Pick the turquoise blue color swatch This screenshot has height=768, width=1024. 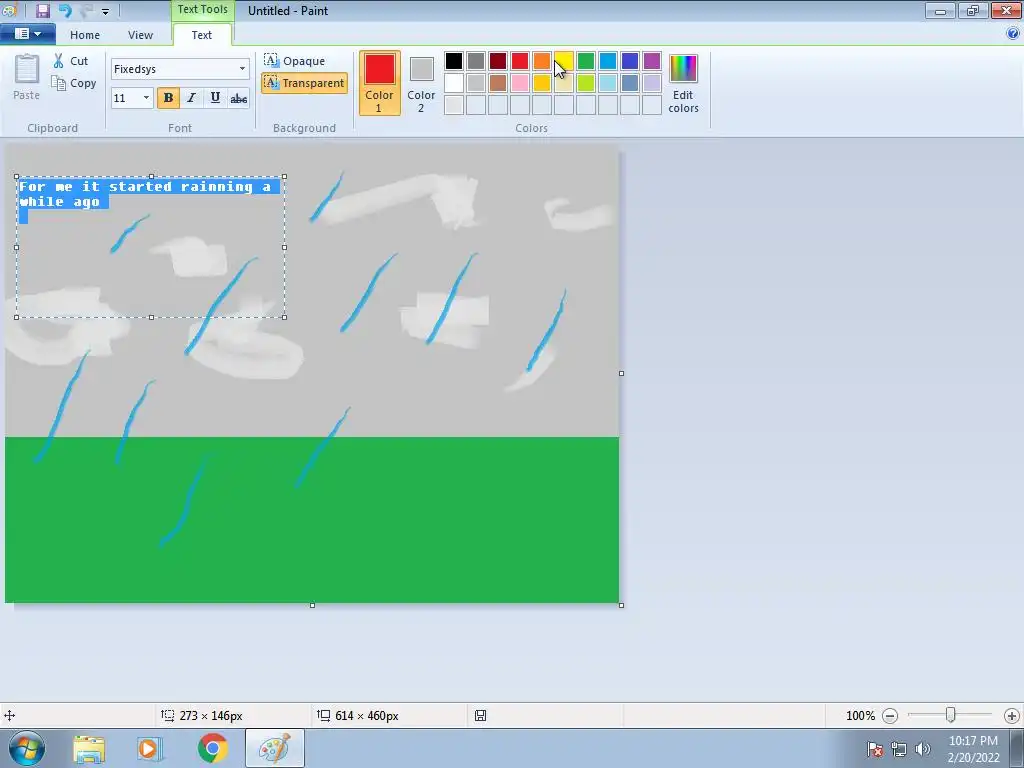pyautogui.click(x=608, y=61)
